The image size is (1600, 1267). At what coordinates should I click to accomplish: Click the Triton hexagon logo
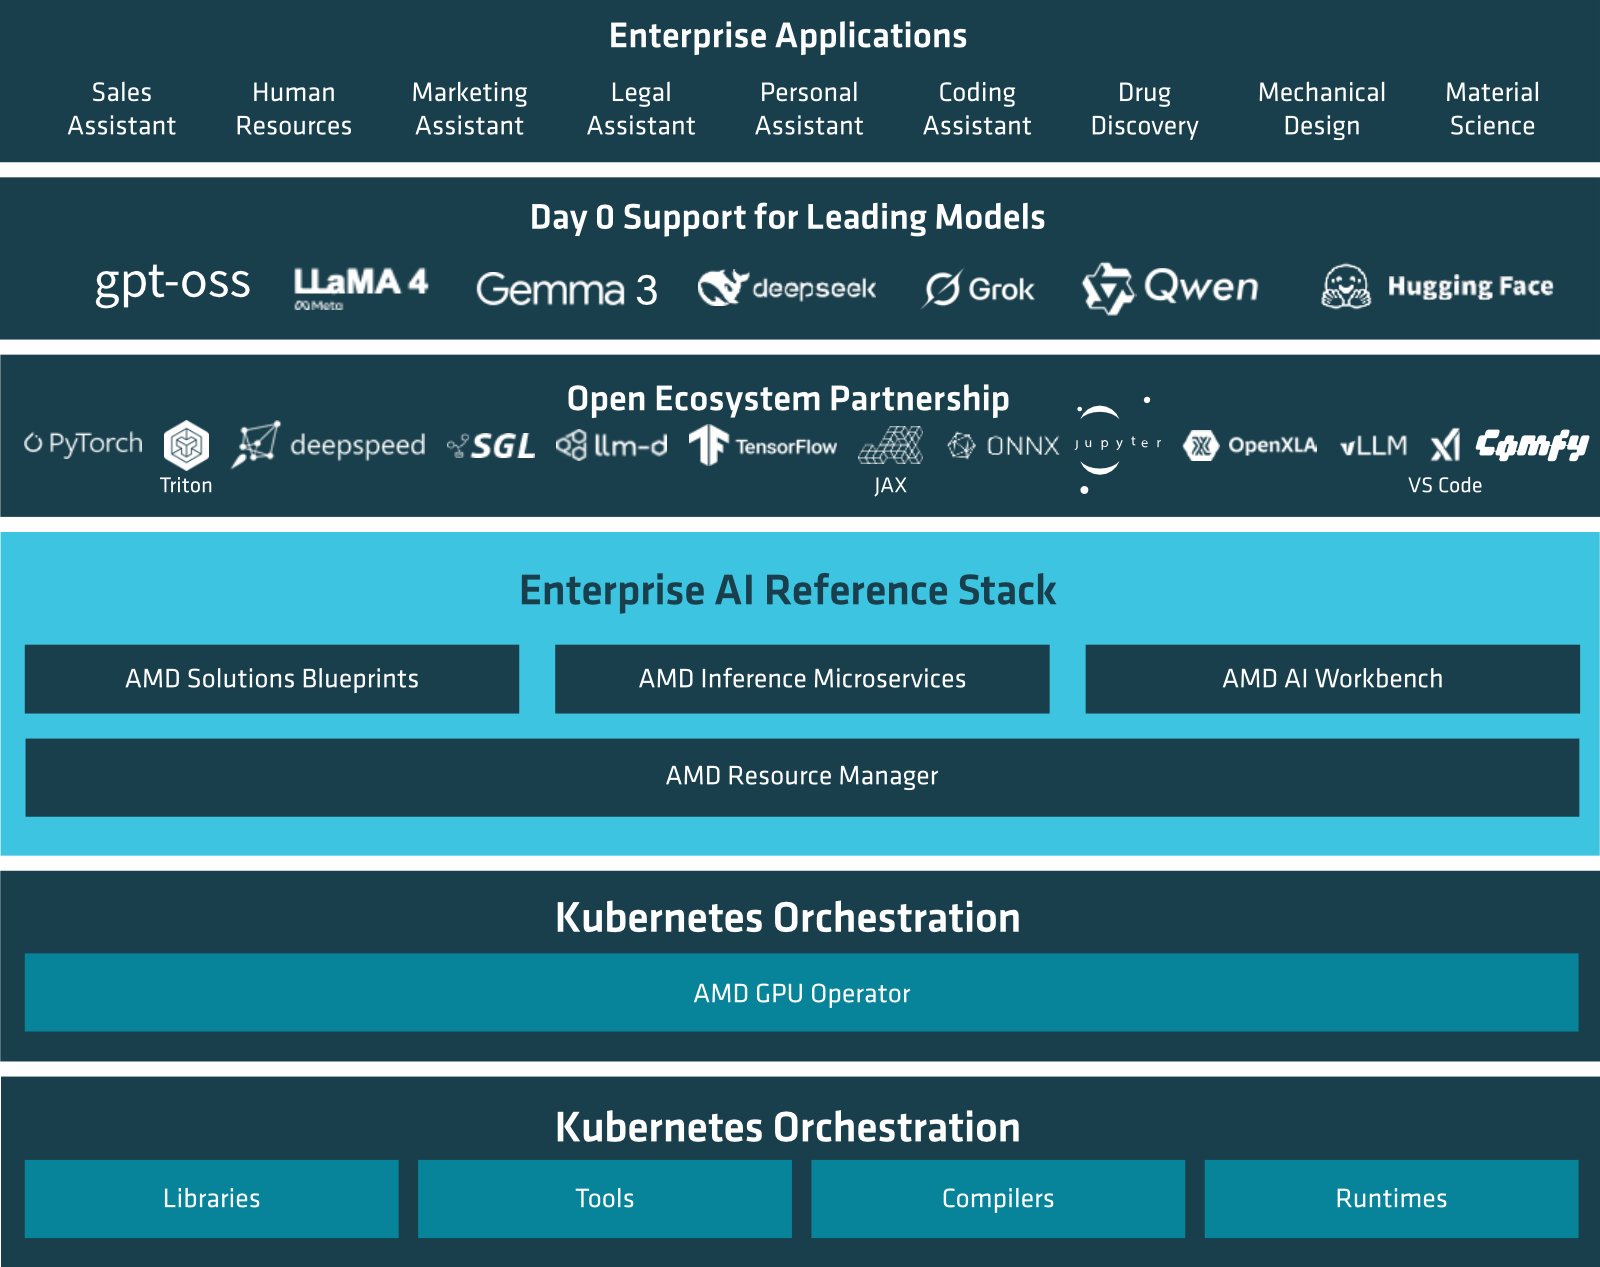click(186, 445)
